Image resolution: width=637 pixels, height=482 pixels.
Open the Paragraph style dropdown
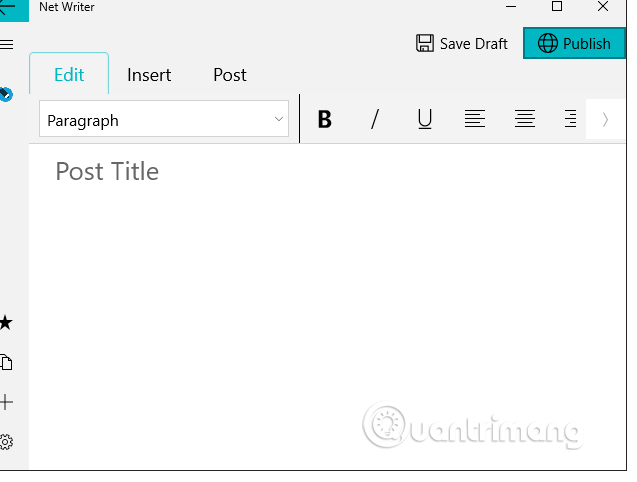165,120
